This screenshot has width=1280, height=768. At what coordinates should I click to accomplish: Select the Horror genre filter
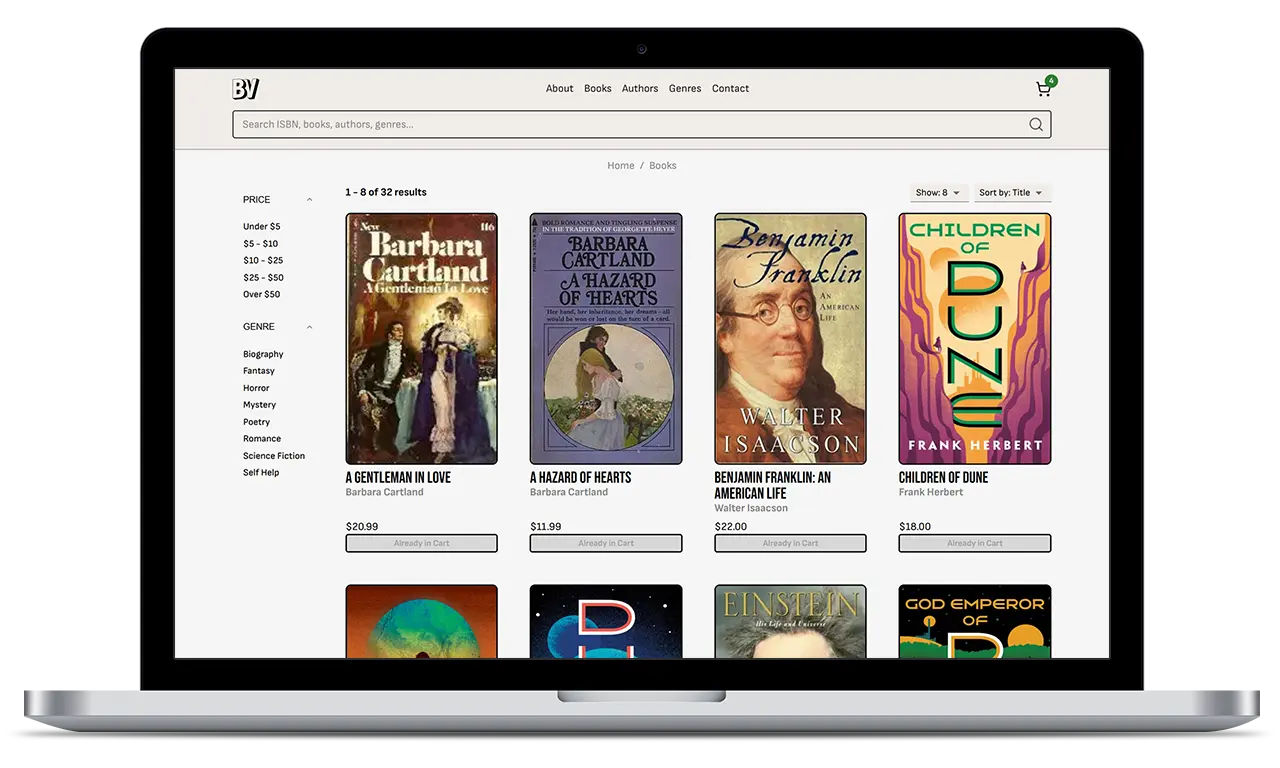pos(256,388)
